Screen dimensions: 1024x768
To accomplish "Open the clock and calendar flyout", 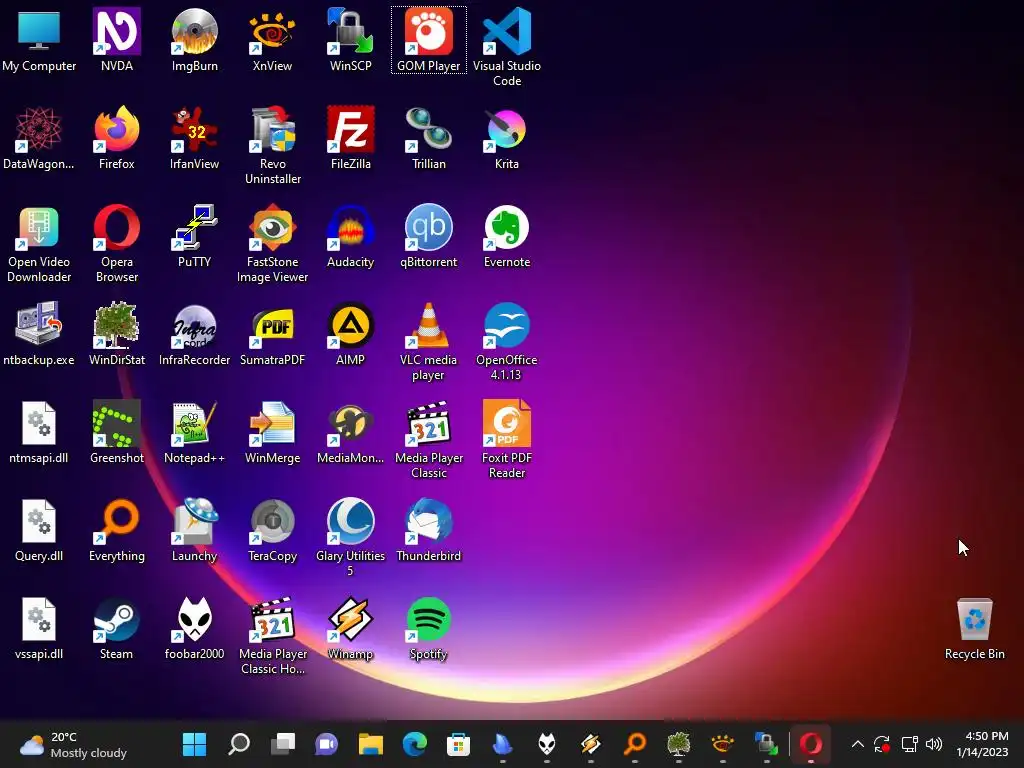I will [983, 744].
